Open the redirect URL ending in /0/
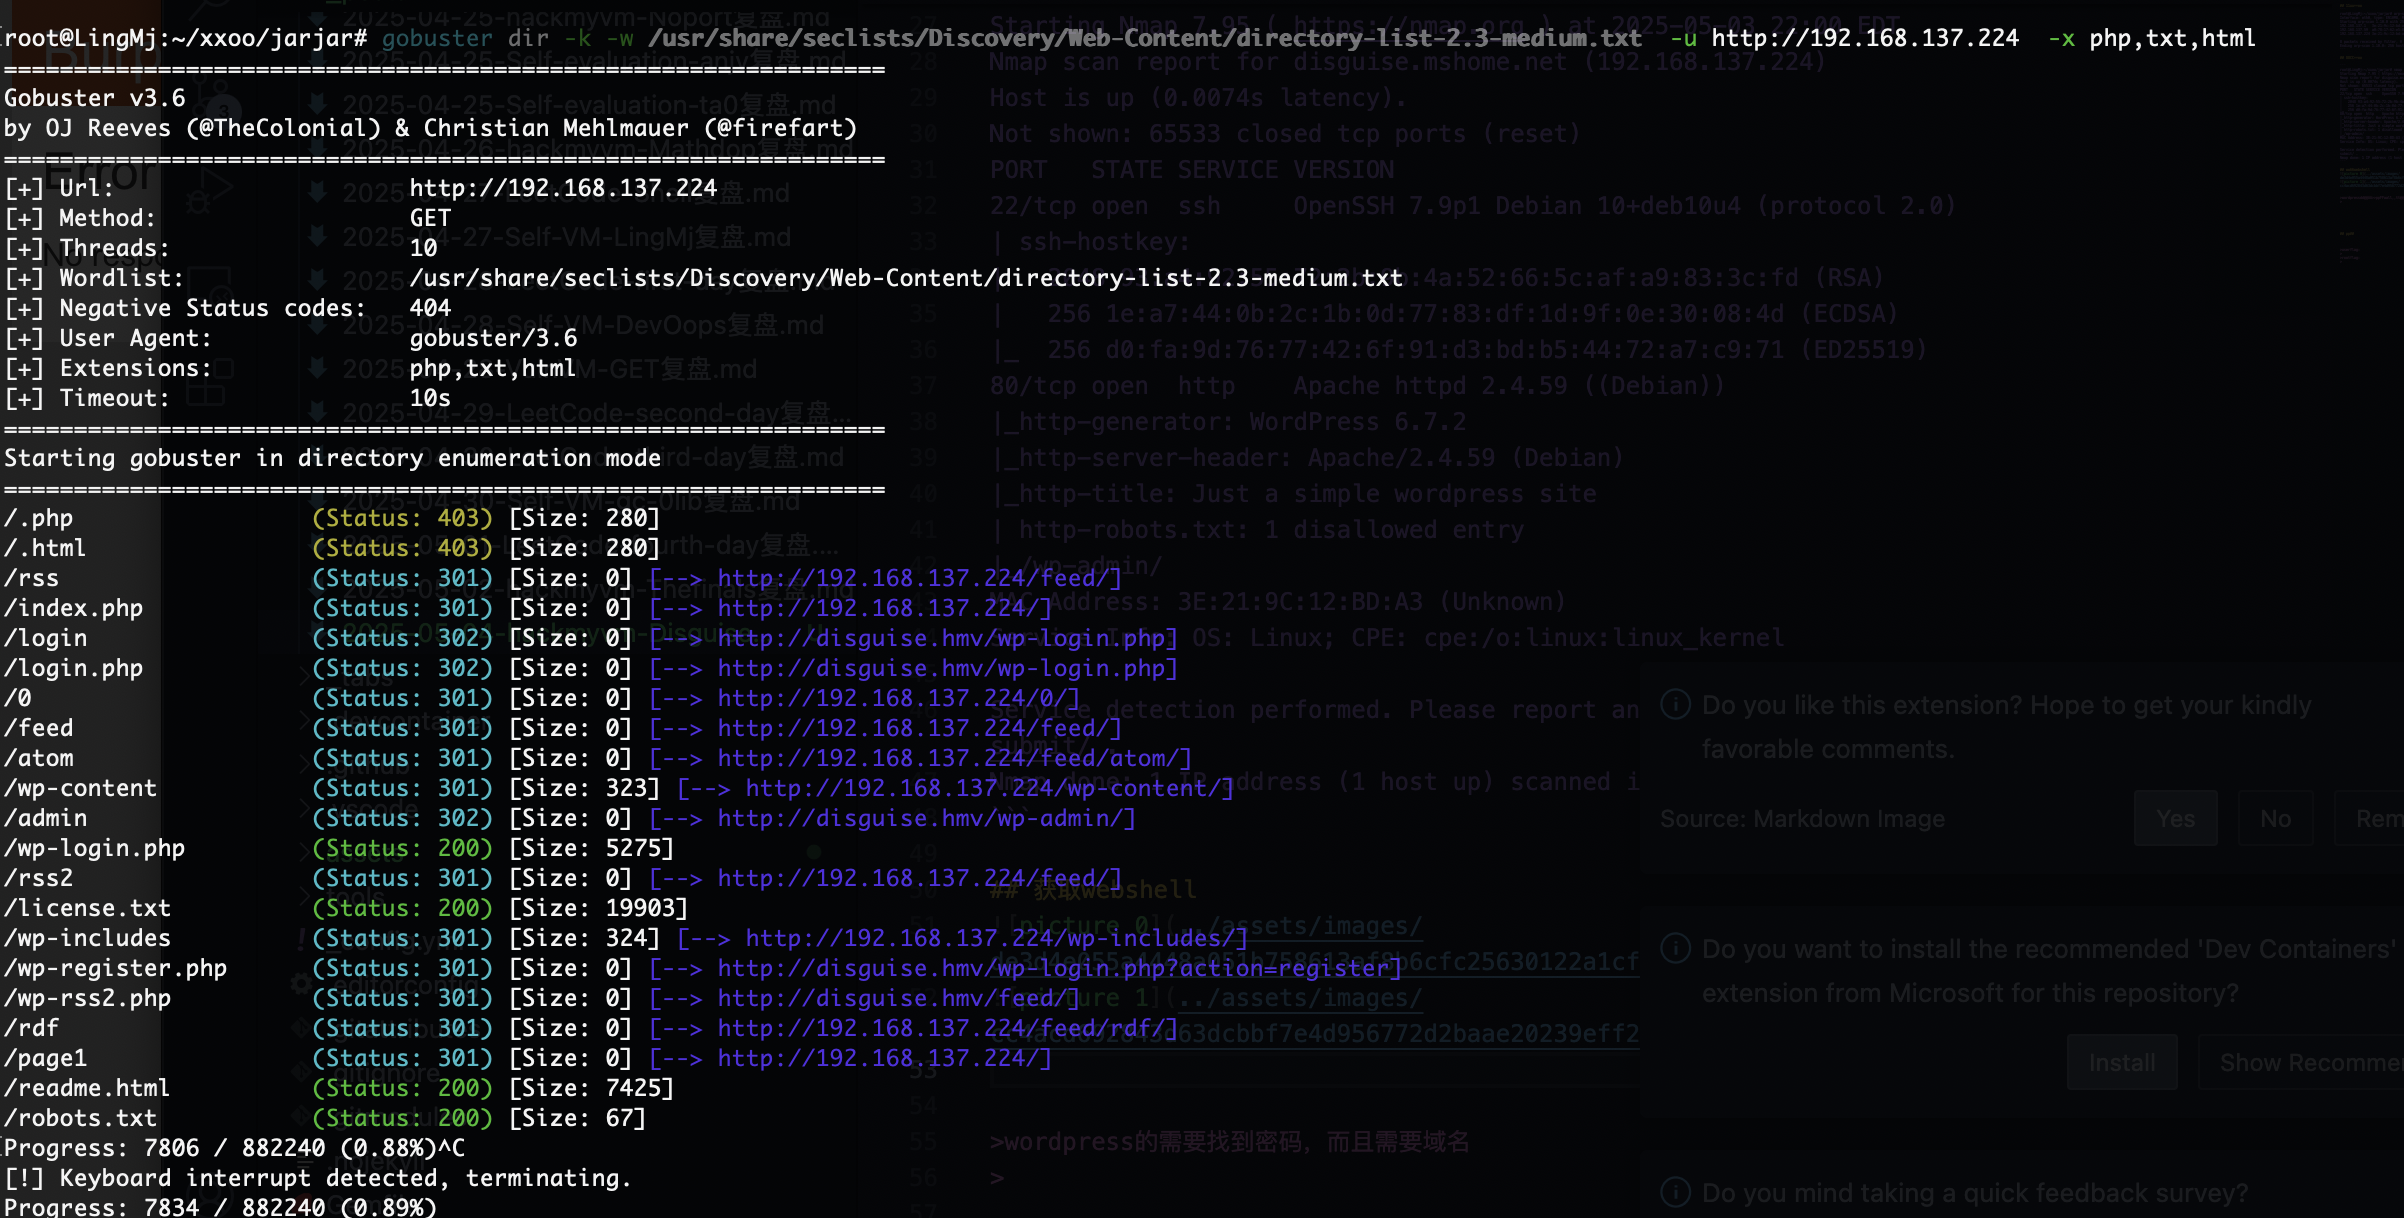 [x=892, y=698]
